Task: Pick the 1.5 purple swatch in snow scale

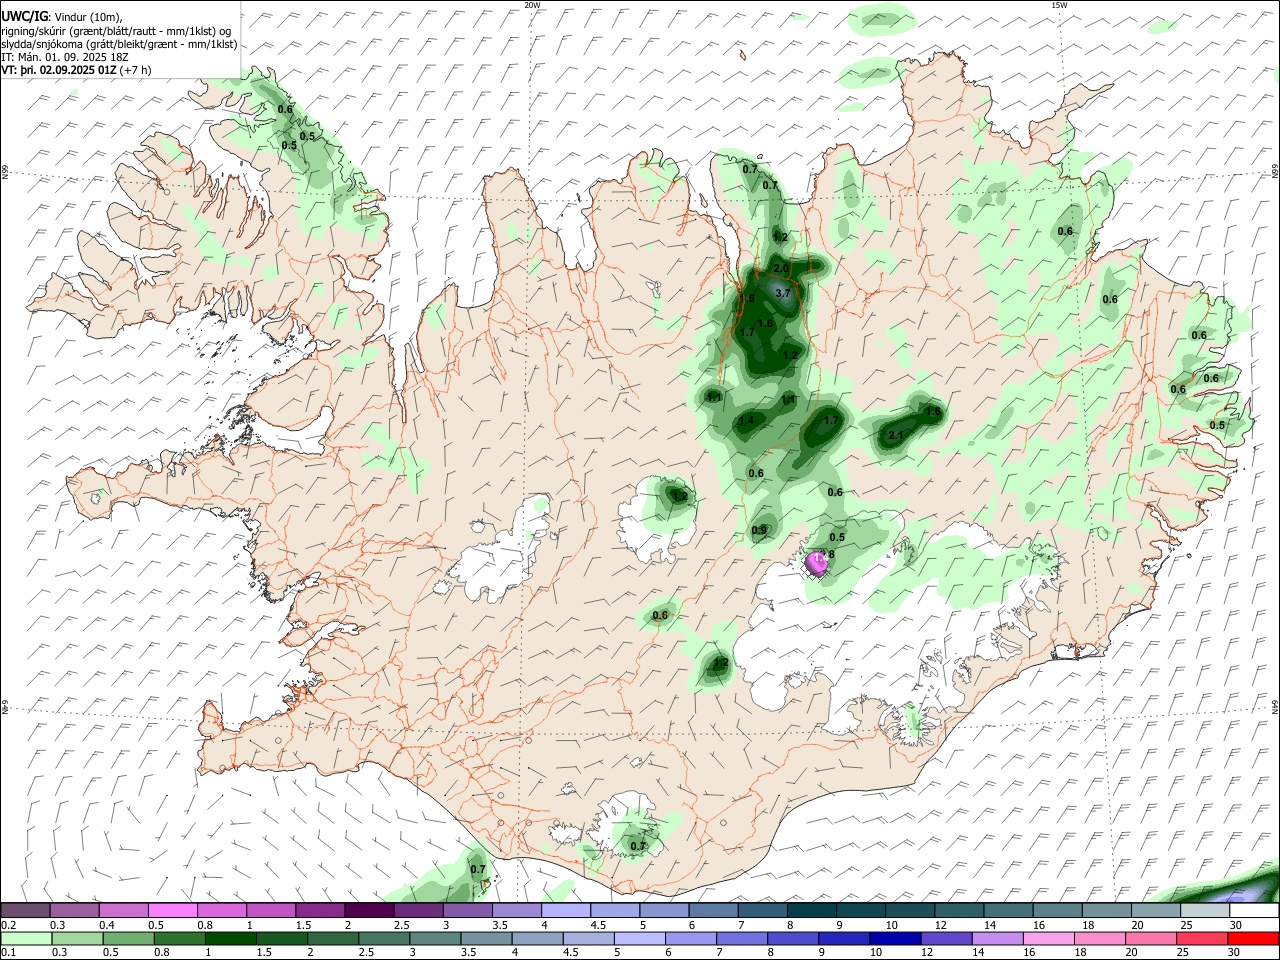Action: pos(320,911)
